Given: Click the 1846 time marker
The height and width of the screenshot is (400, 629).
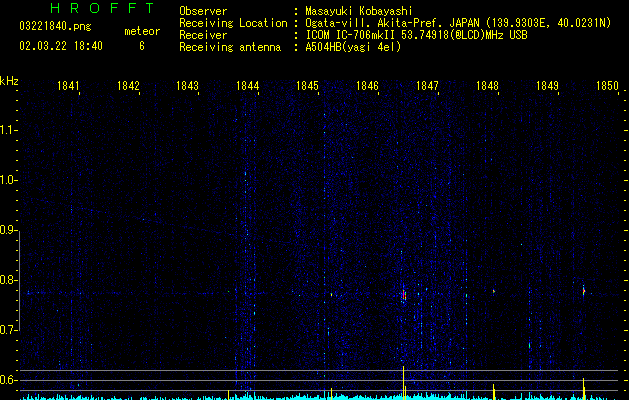Looking at the screenshot, I should (367, 86).
